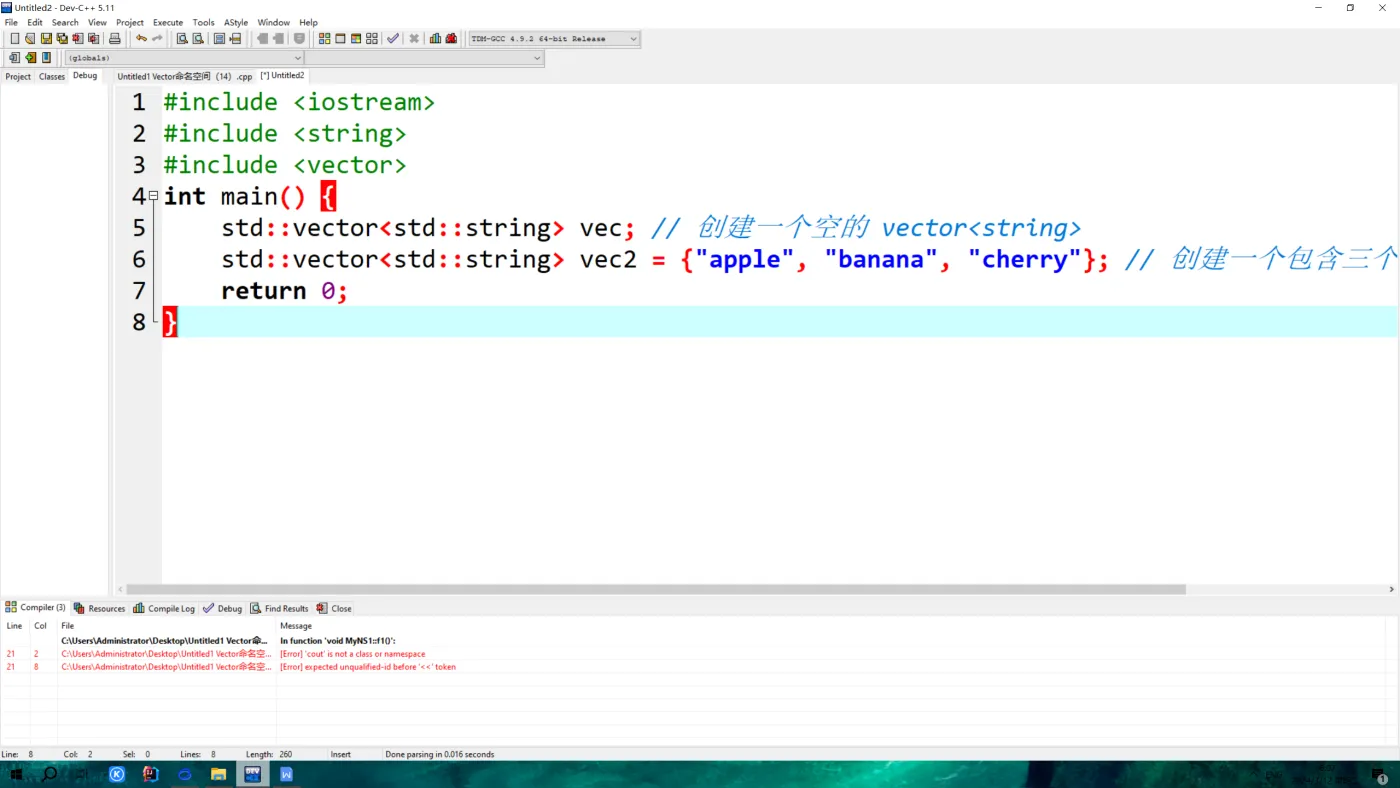Click the Syntax Check checkmark icon

click(393, 39)
